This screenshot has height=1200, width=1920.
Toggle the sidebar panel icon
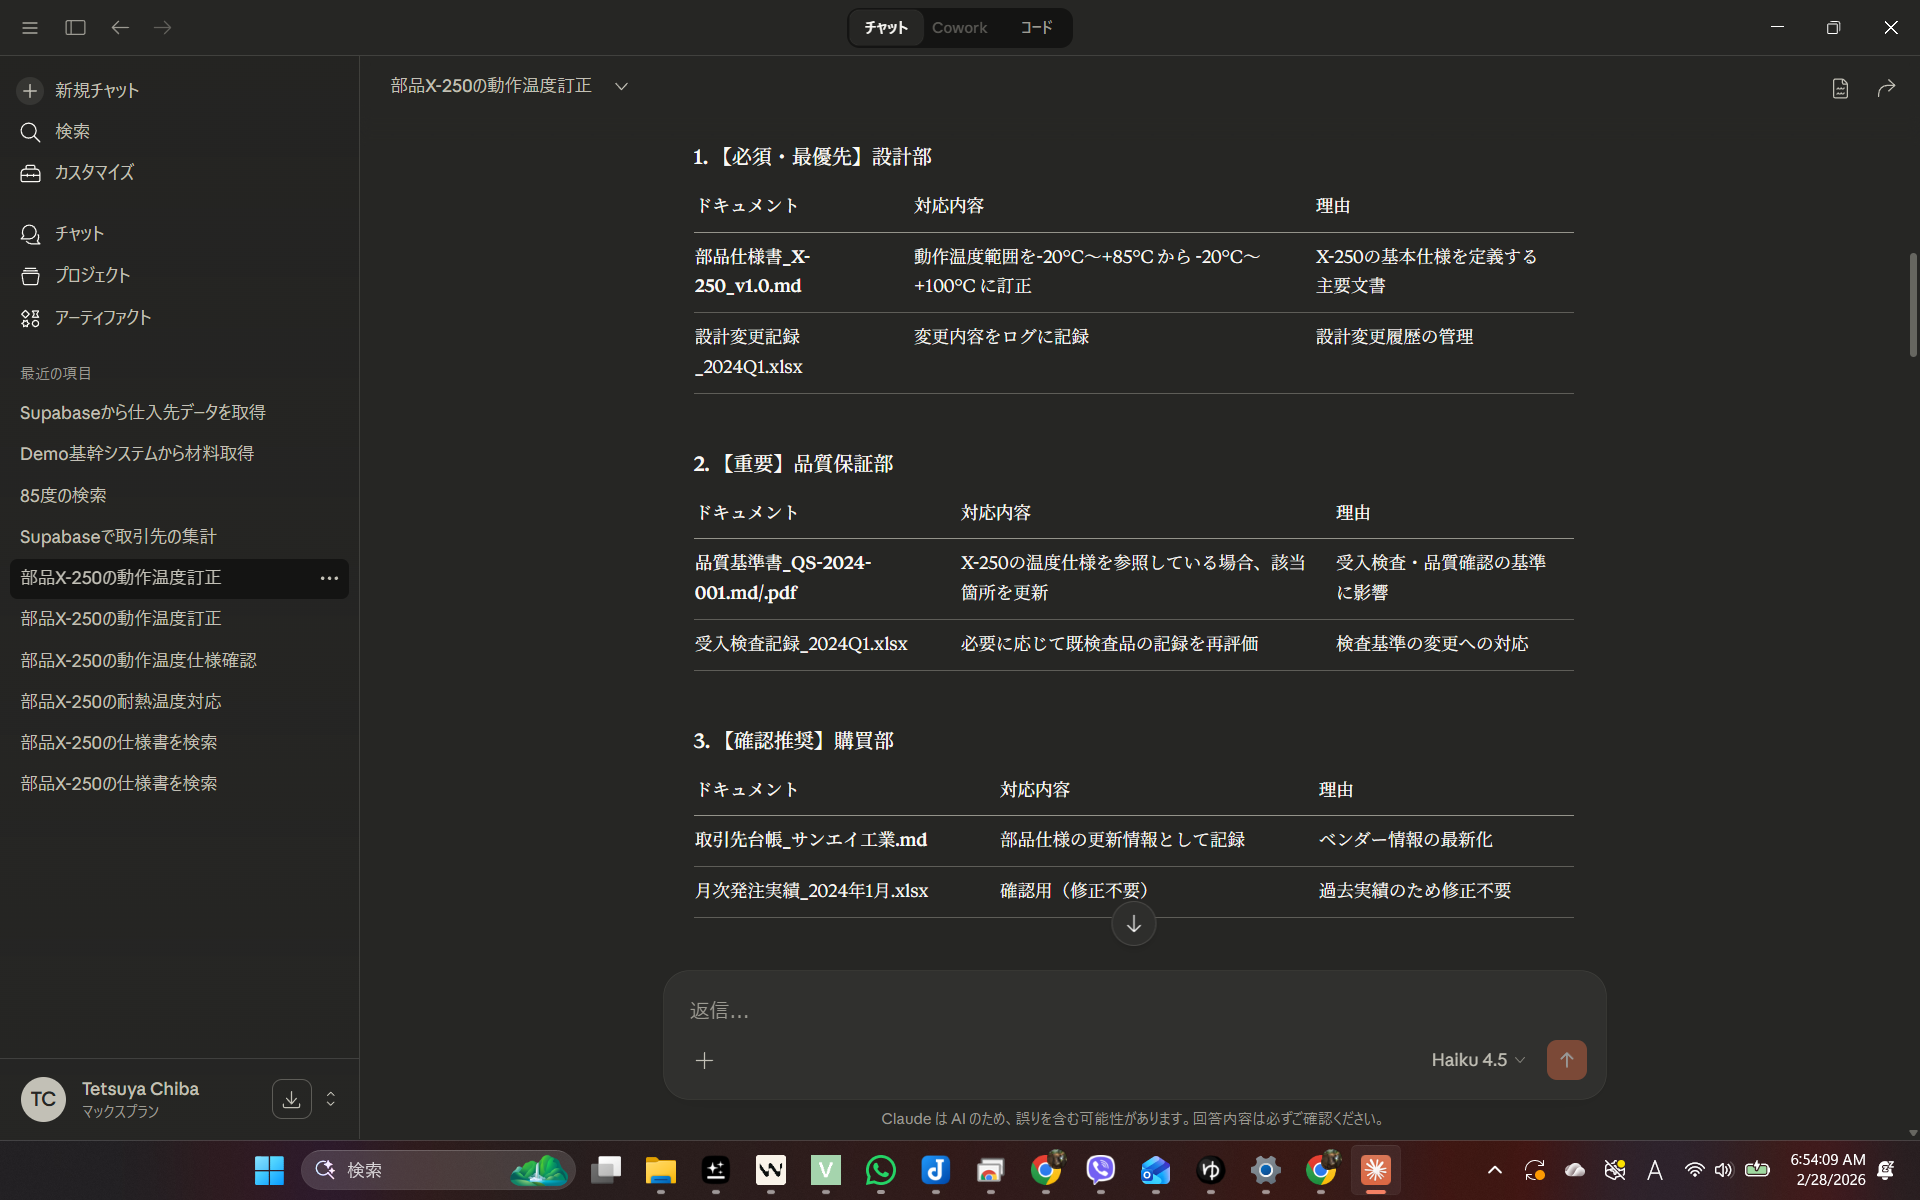pyautogui.click(x=75, y=28)
